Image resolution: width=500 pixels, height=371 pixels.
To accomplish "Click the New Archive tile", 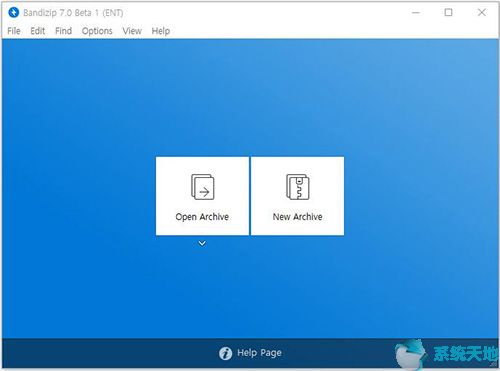I will (297, 196).
